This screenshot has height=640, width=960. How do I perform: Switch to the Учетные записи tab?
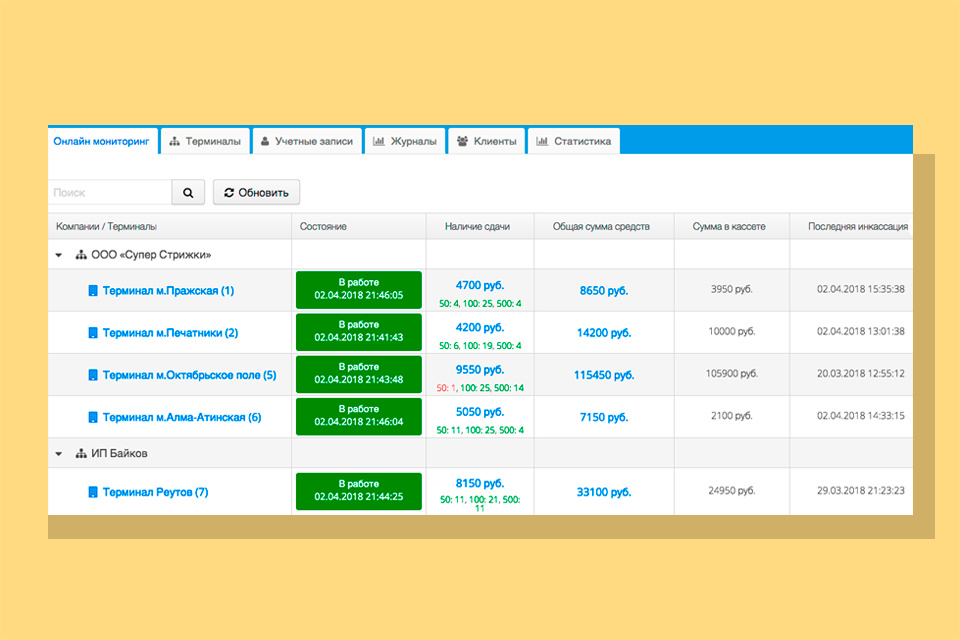[x=306, y=142]
